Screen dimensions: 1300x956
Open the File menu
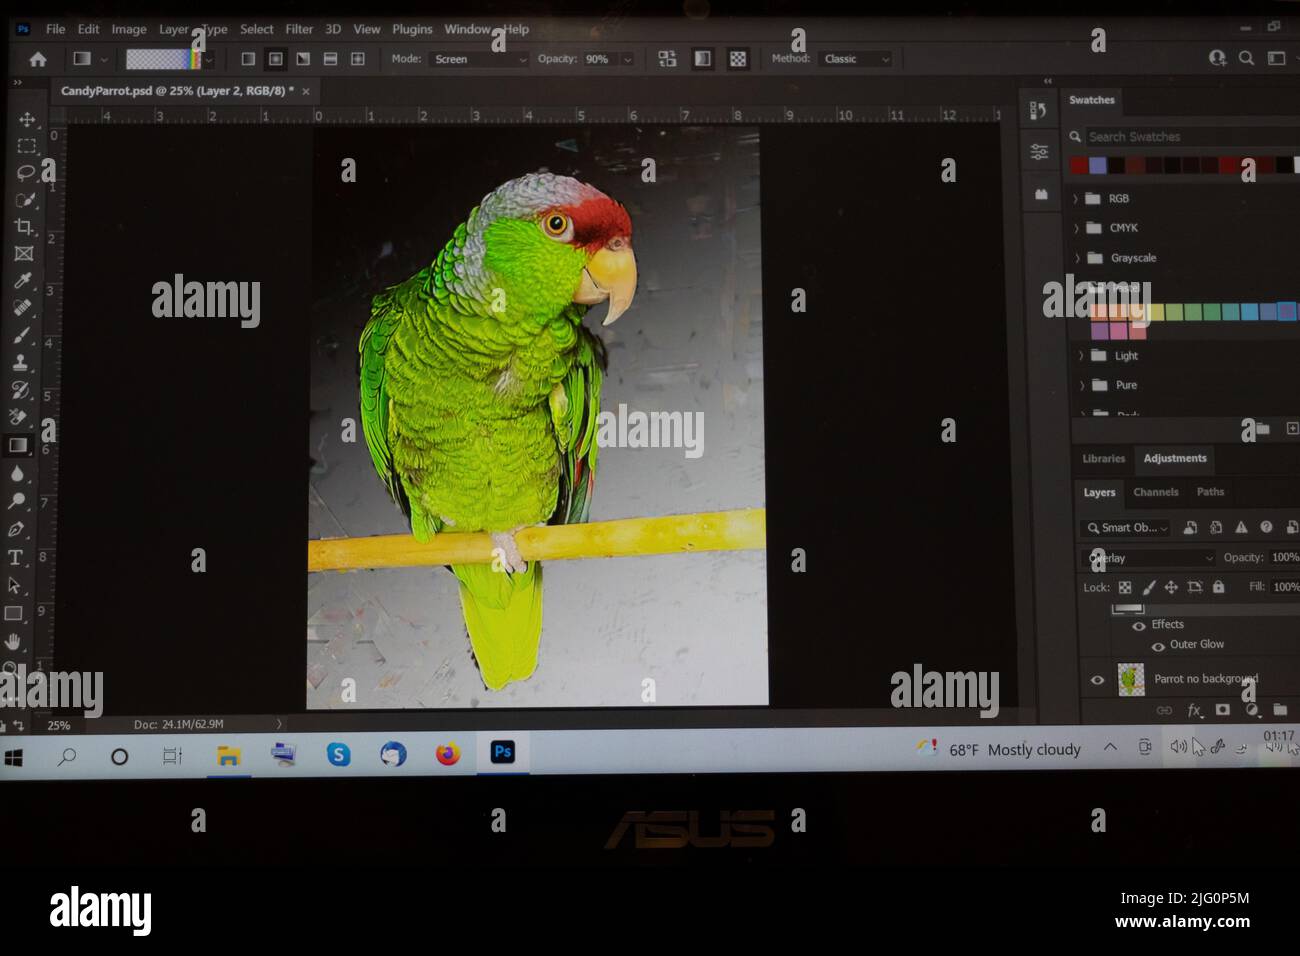pyautogui.click(x=56, y=29)
